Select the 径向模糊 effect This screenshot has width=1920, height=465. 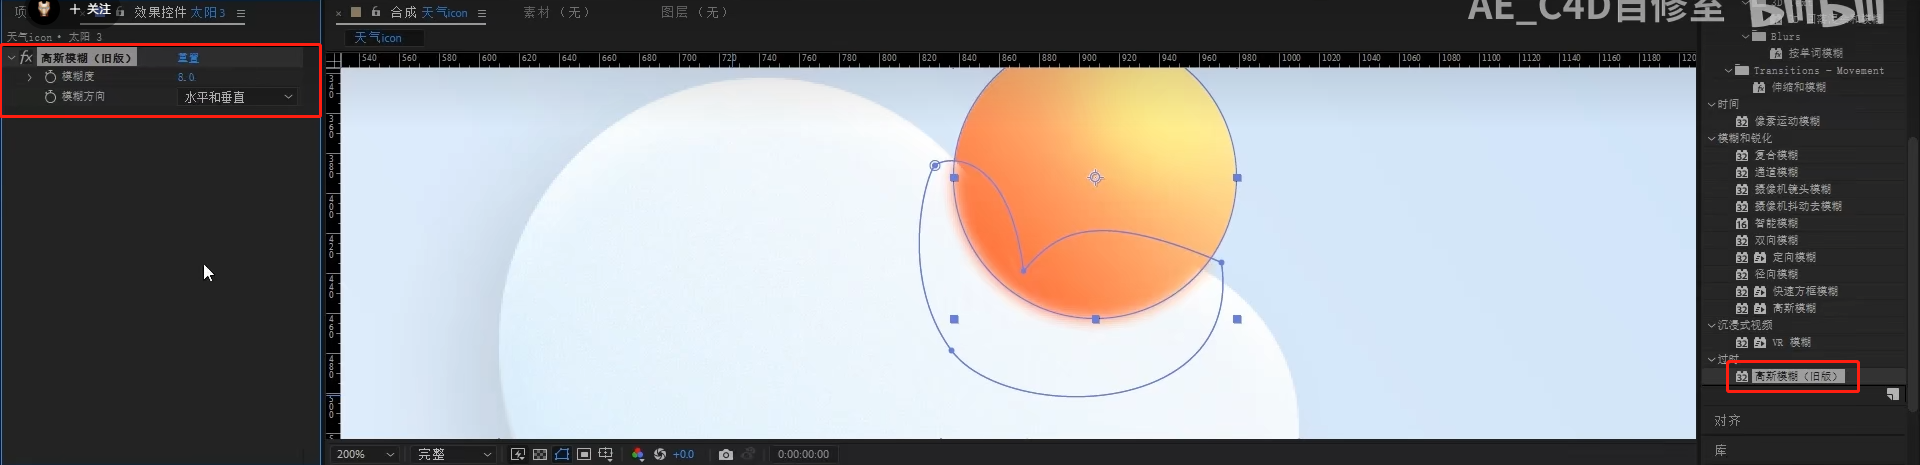pyautogui.click(x=1776, y=274)
